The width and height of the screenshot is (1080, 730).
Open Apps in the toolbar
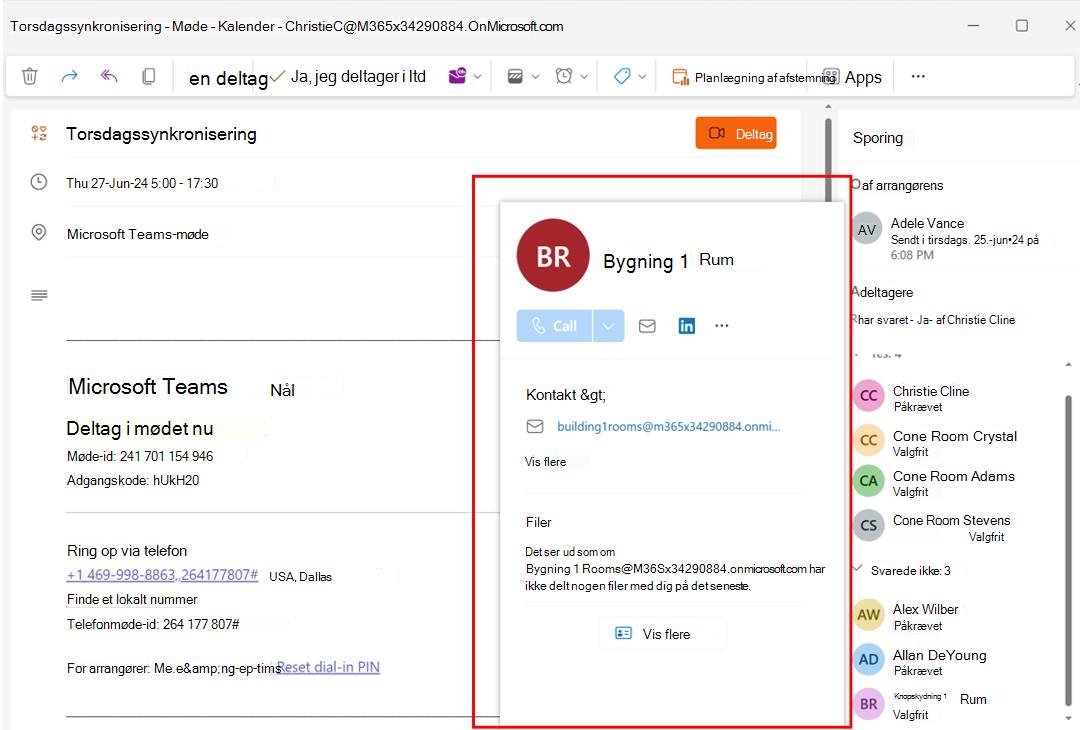pos(852,77)
